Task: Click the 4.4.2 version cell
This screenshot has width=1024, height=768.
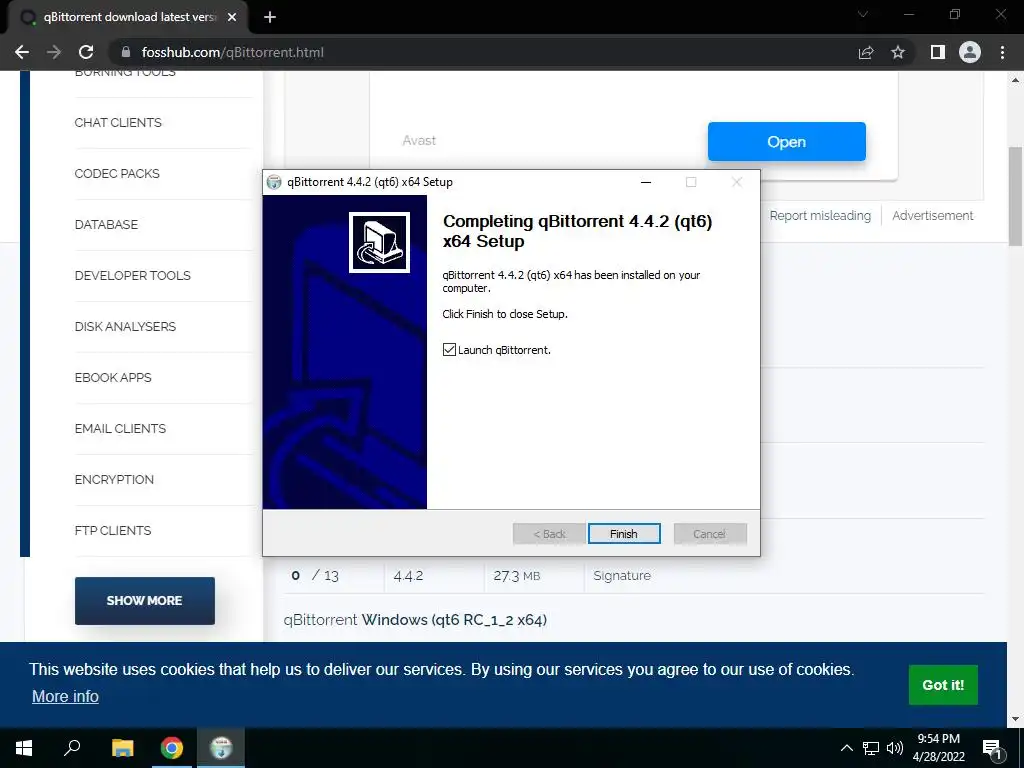Action: (408, 575)
